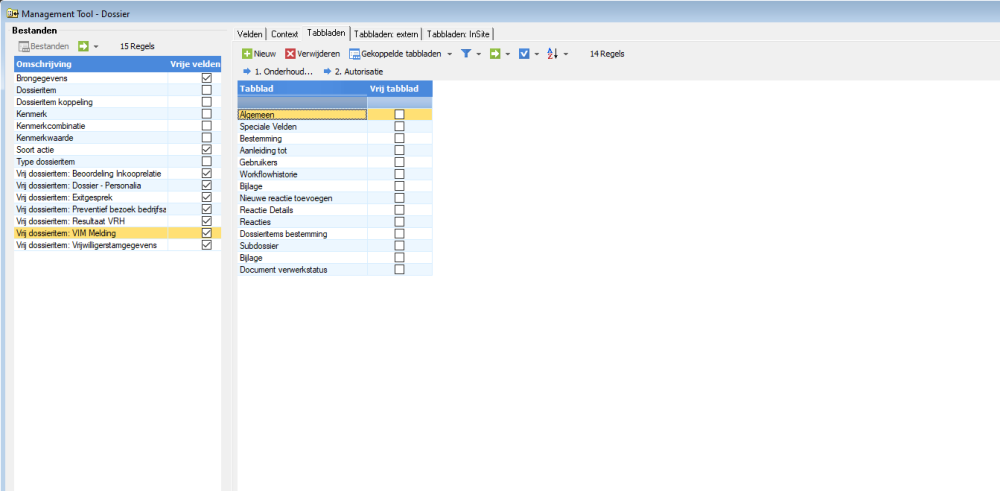1000x491 pixels.
Task: Click the Nieuw green plus icon
Action: (x=247, y=53)
